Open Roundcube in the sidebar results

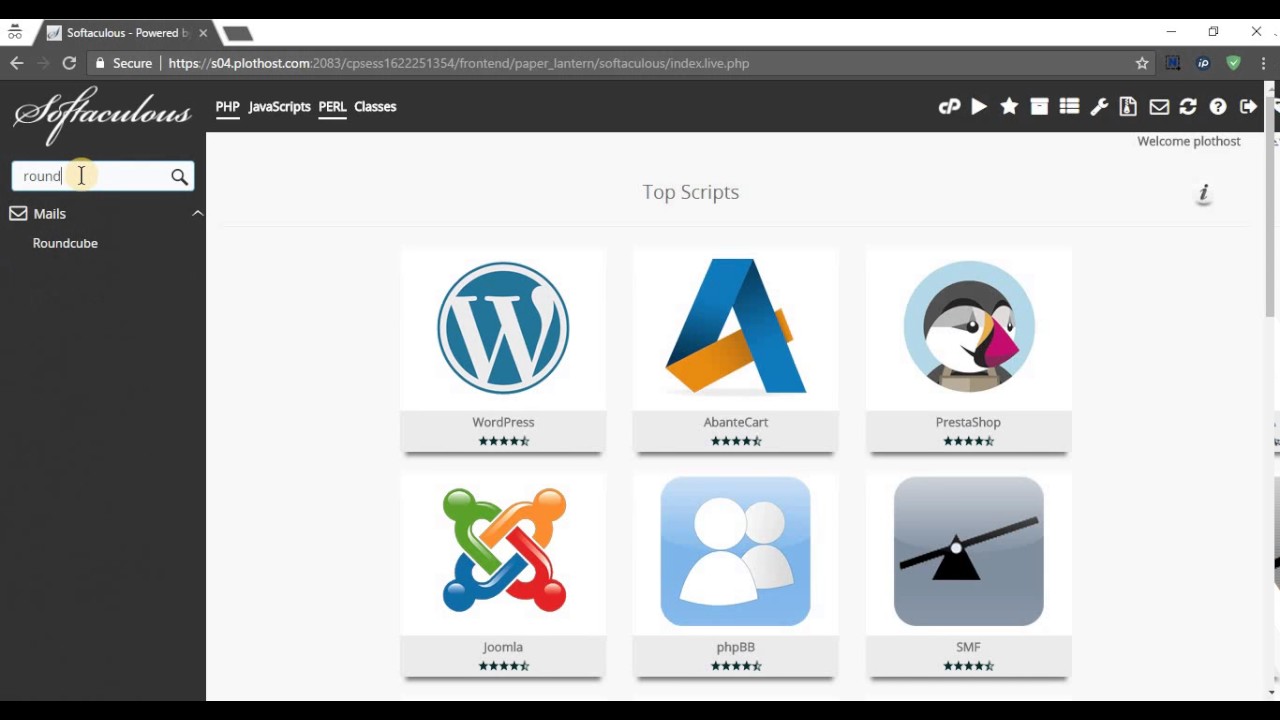[65, 243]
